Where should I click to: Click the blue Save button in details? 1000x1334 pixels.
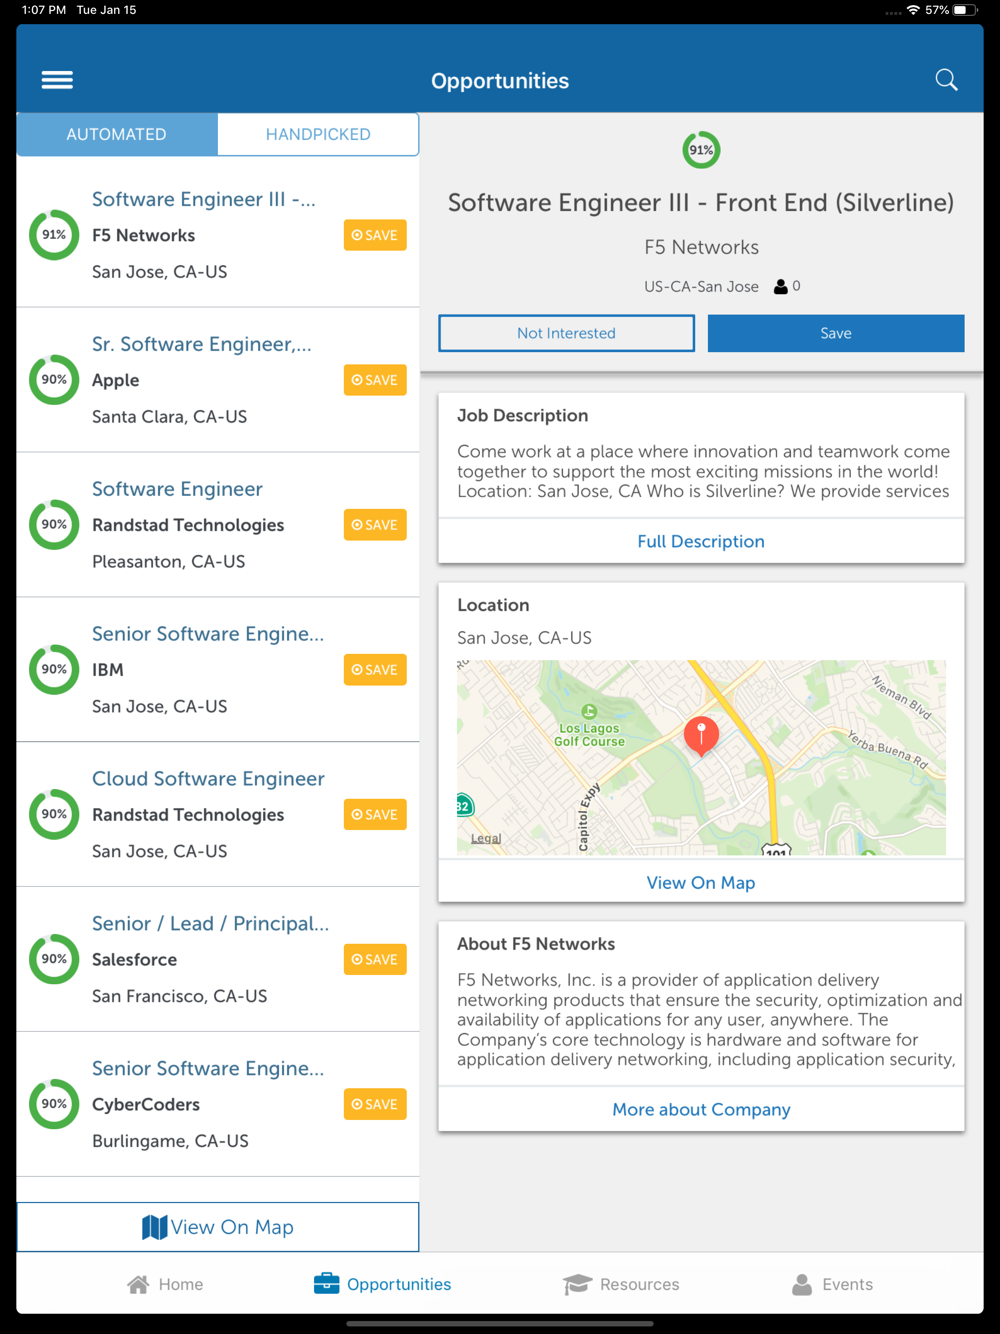tap(836, 333)
